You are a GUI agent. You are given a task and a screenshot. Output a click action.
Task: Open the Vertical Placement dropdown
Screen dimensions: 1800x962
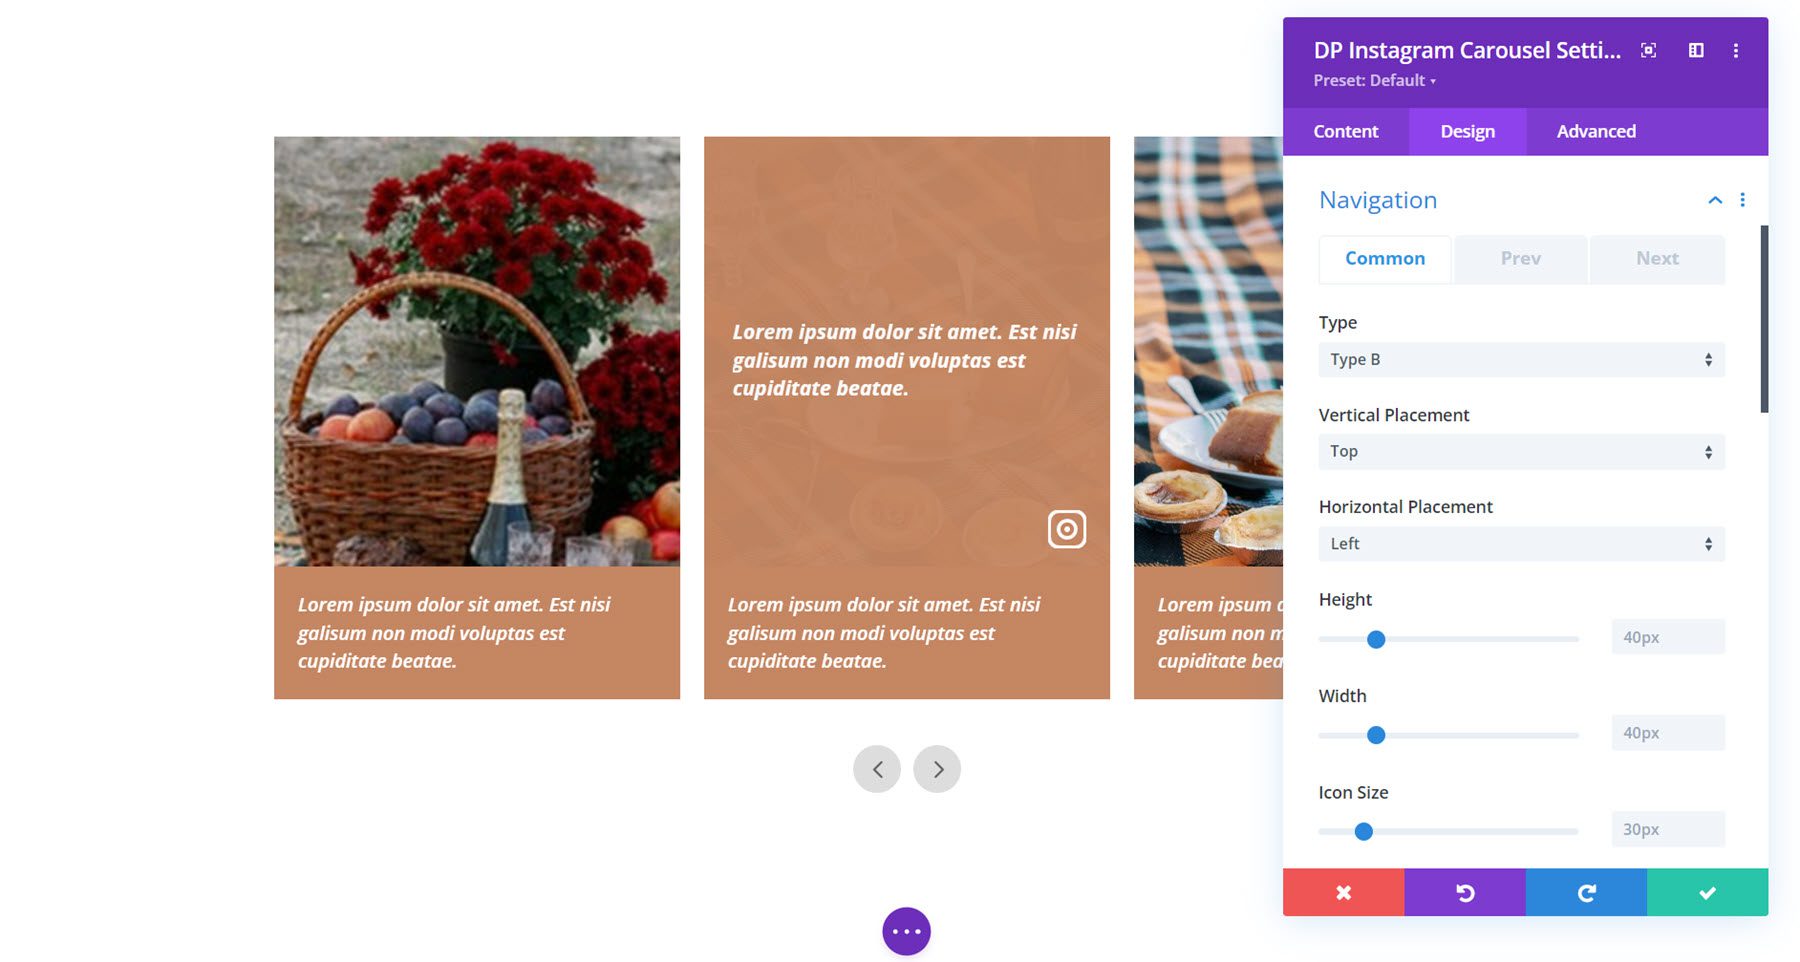coord(1520,451)
